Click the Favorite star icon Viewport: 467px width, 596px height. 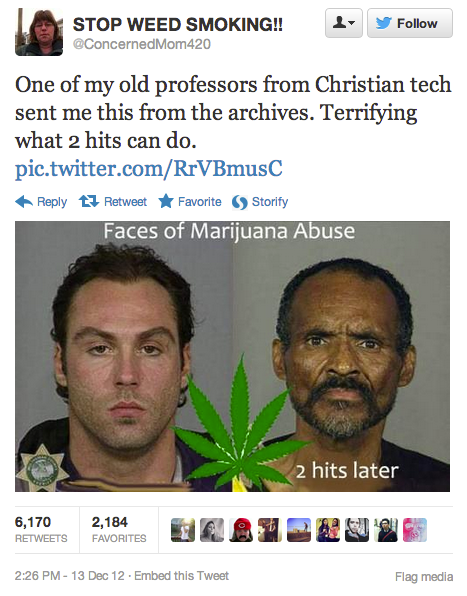point(166,201)
